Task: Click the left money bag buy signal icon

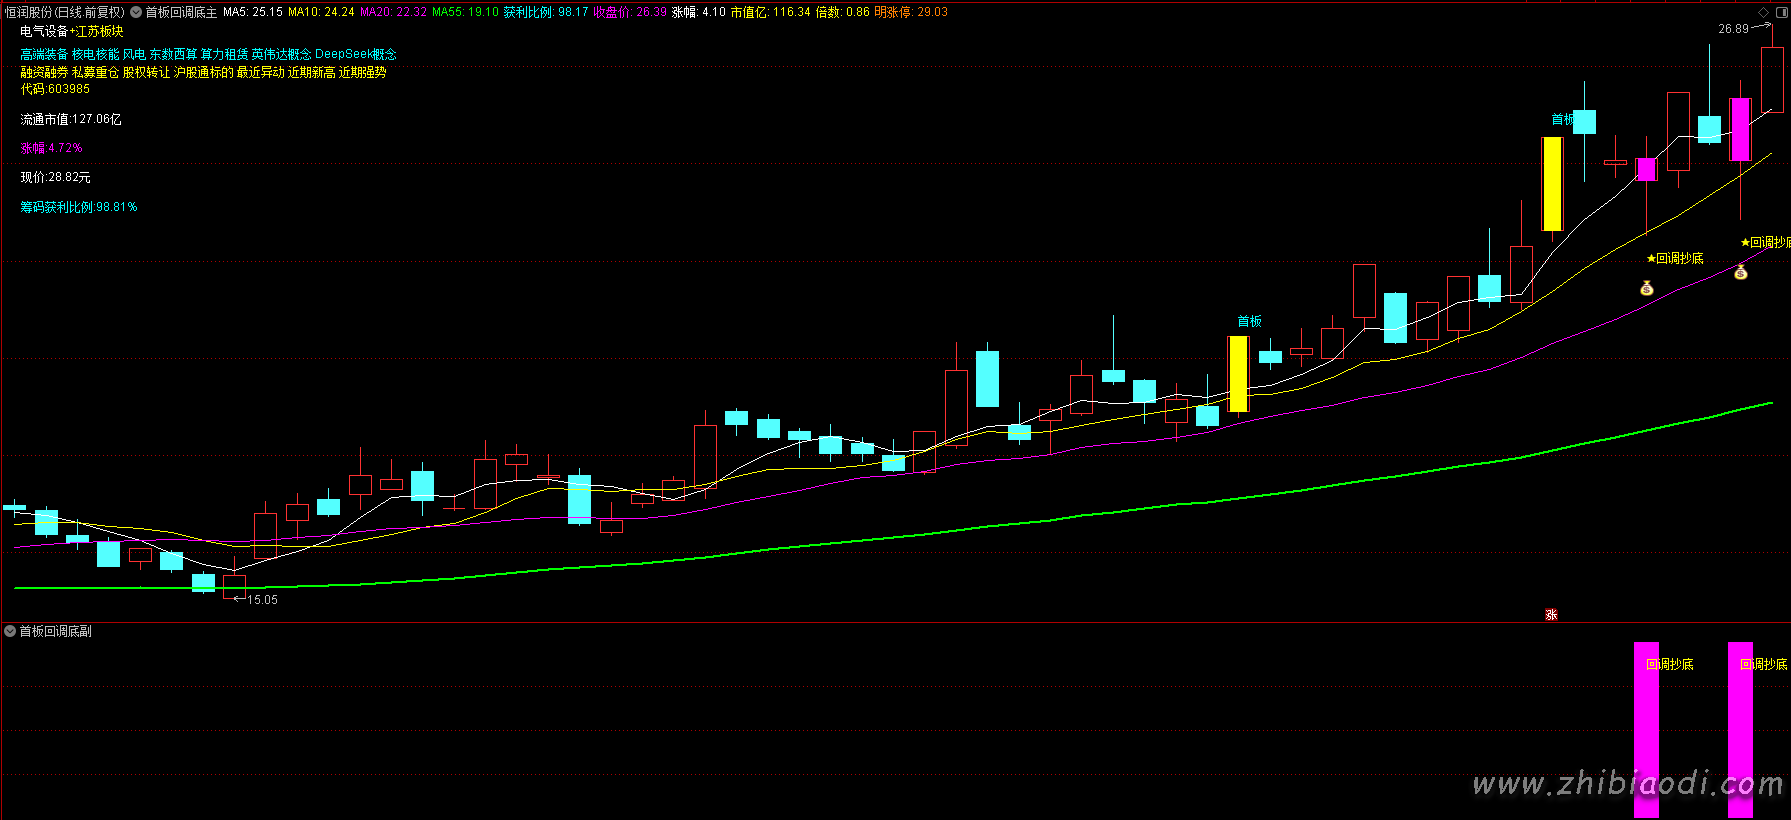Action: [x=1647, y=289]
